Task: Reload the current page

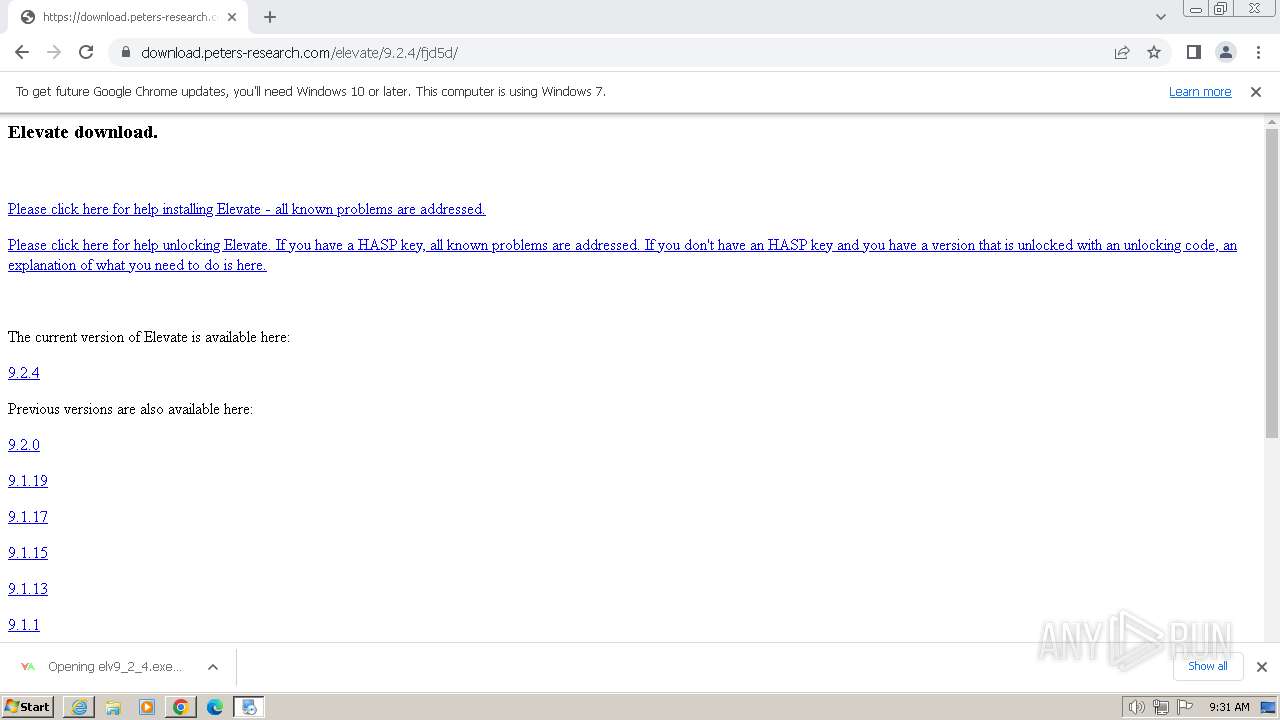Action: (x=86, y=52)
